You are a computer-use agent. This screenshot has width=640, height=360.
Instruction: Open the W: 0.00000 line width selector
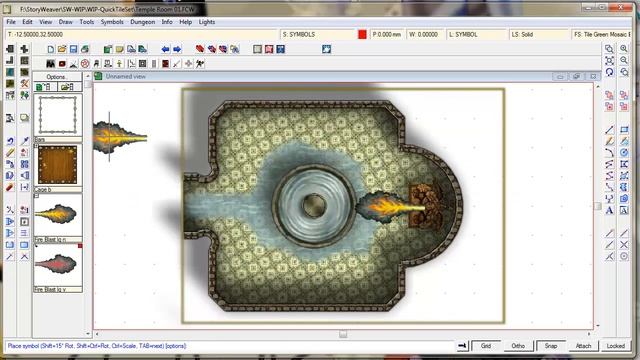426,35
